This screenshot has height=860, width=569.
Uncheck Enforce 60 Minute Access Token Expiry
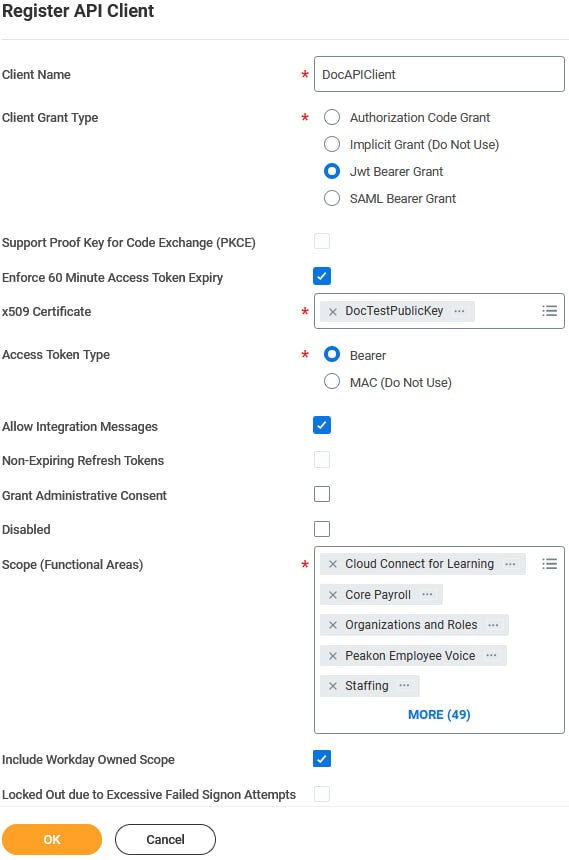[322, 276]
